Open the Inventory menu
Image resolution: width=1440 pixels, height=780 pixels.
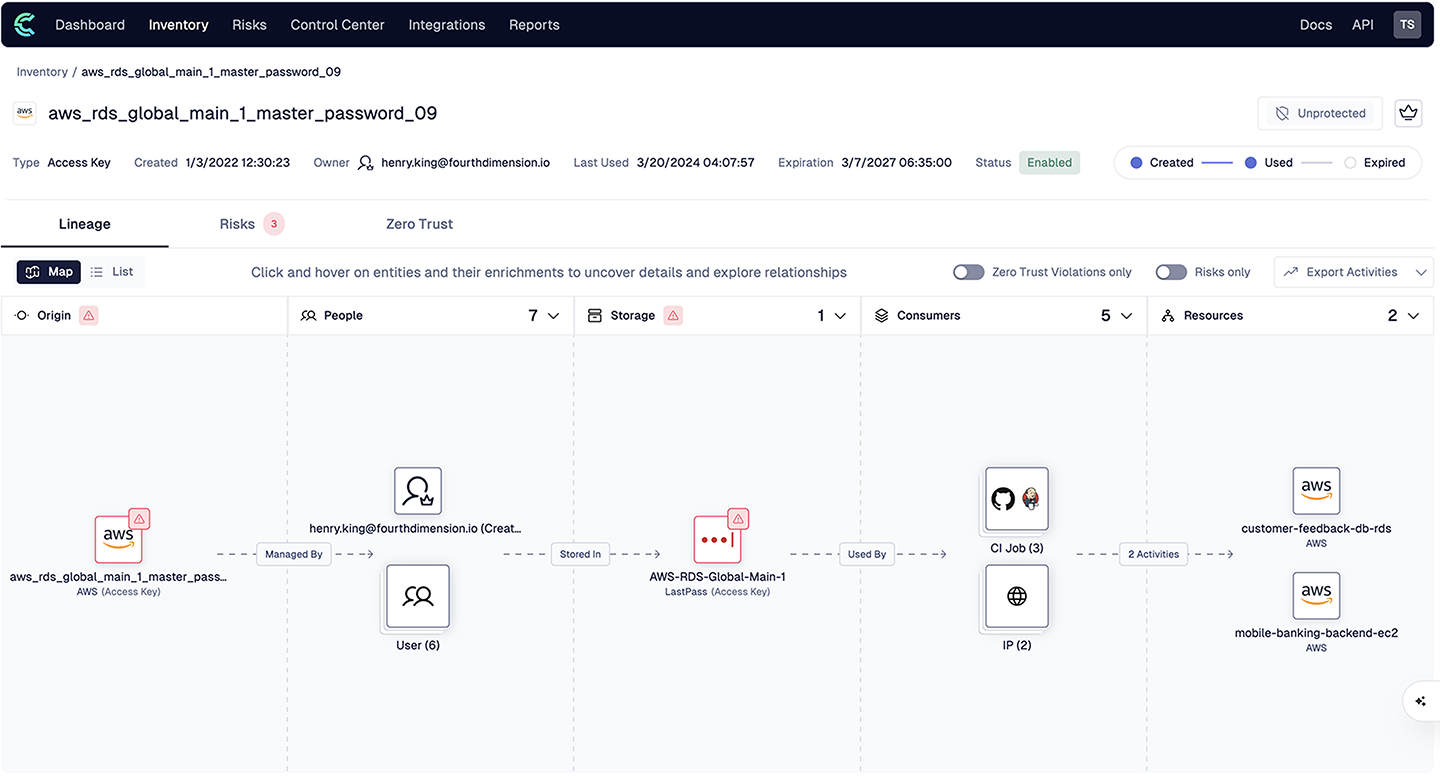[x=178, y=25]
